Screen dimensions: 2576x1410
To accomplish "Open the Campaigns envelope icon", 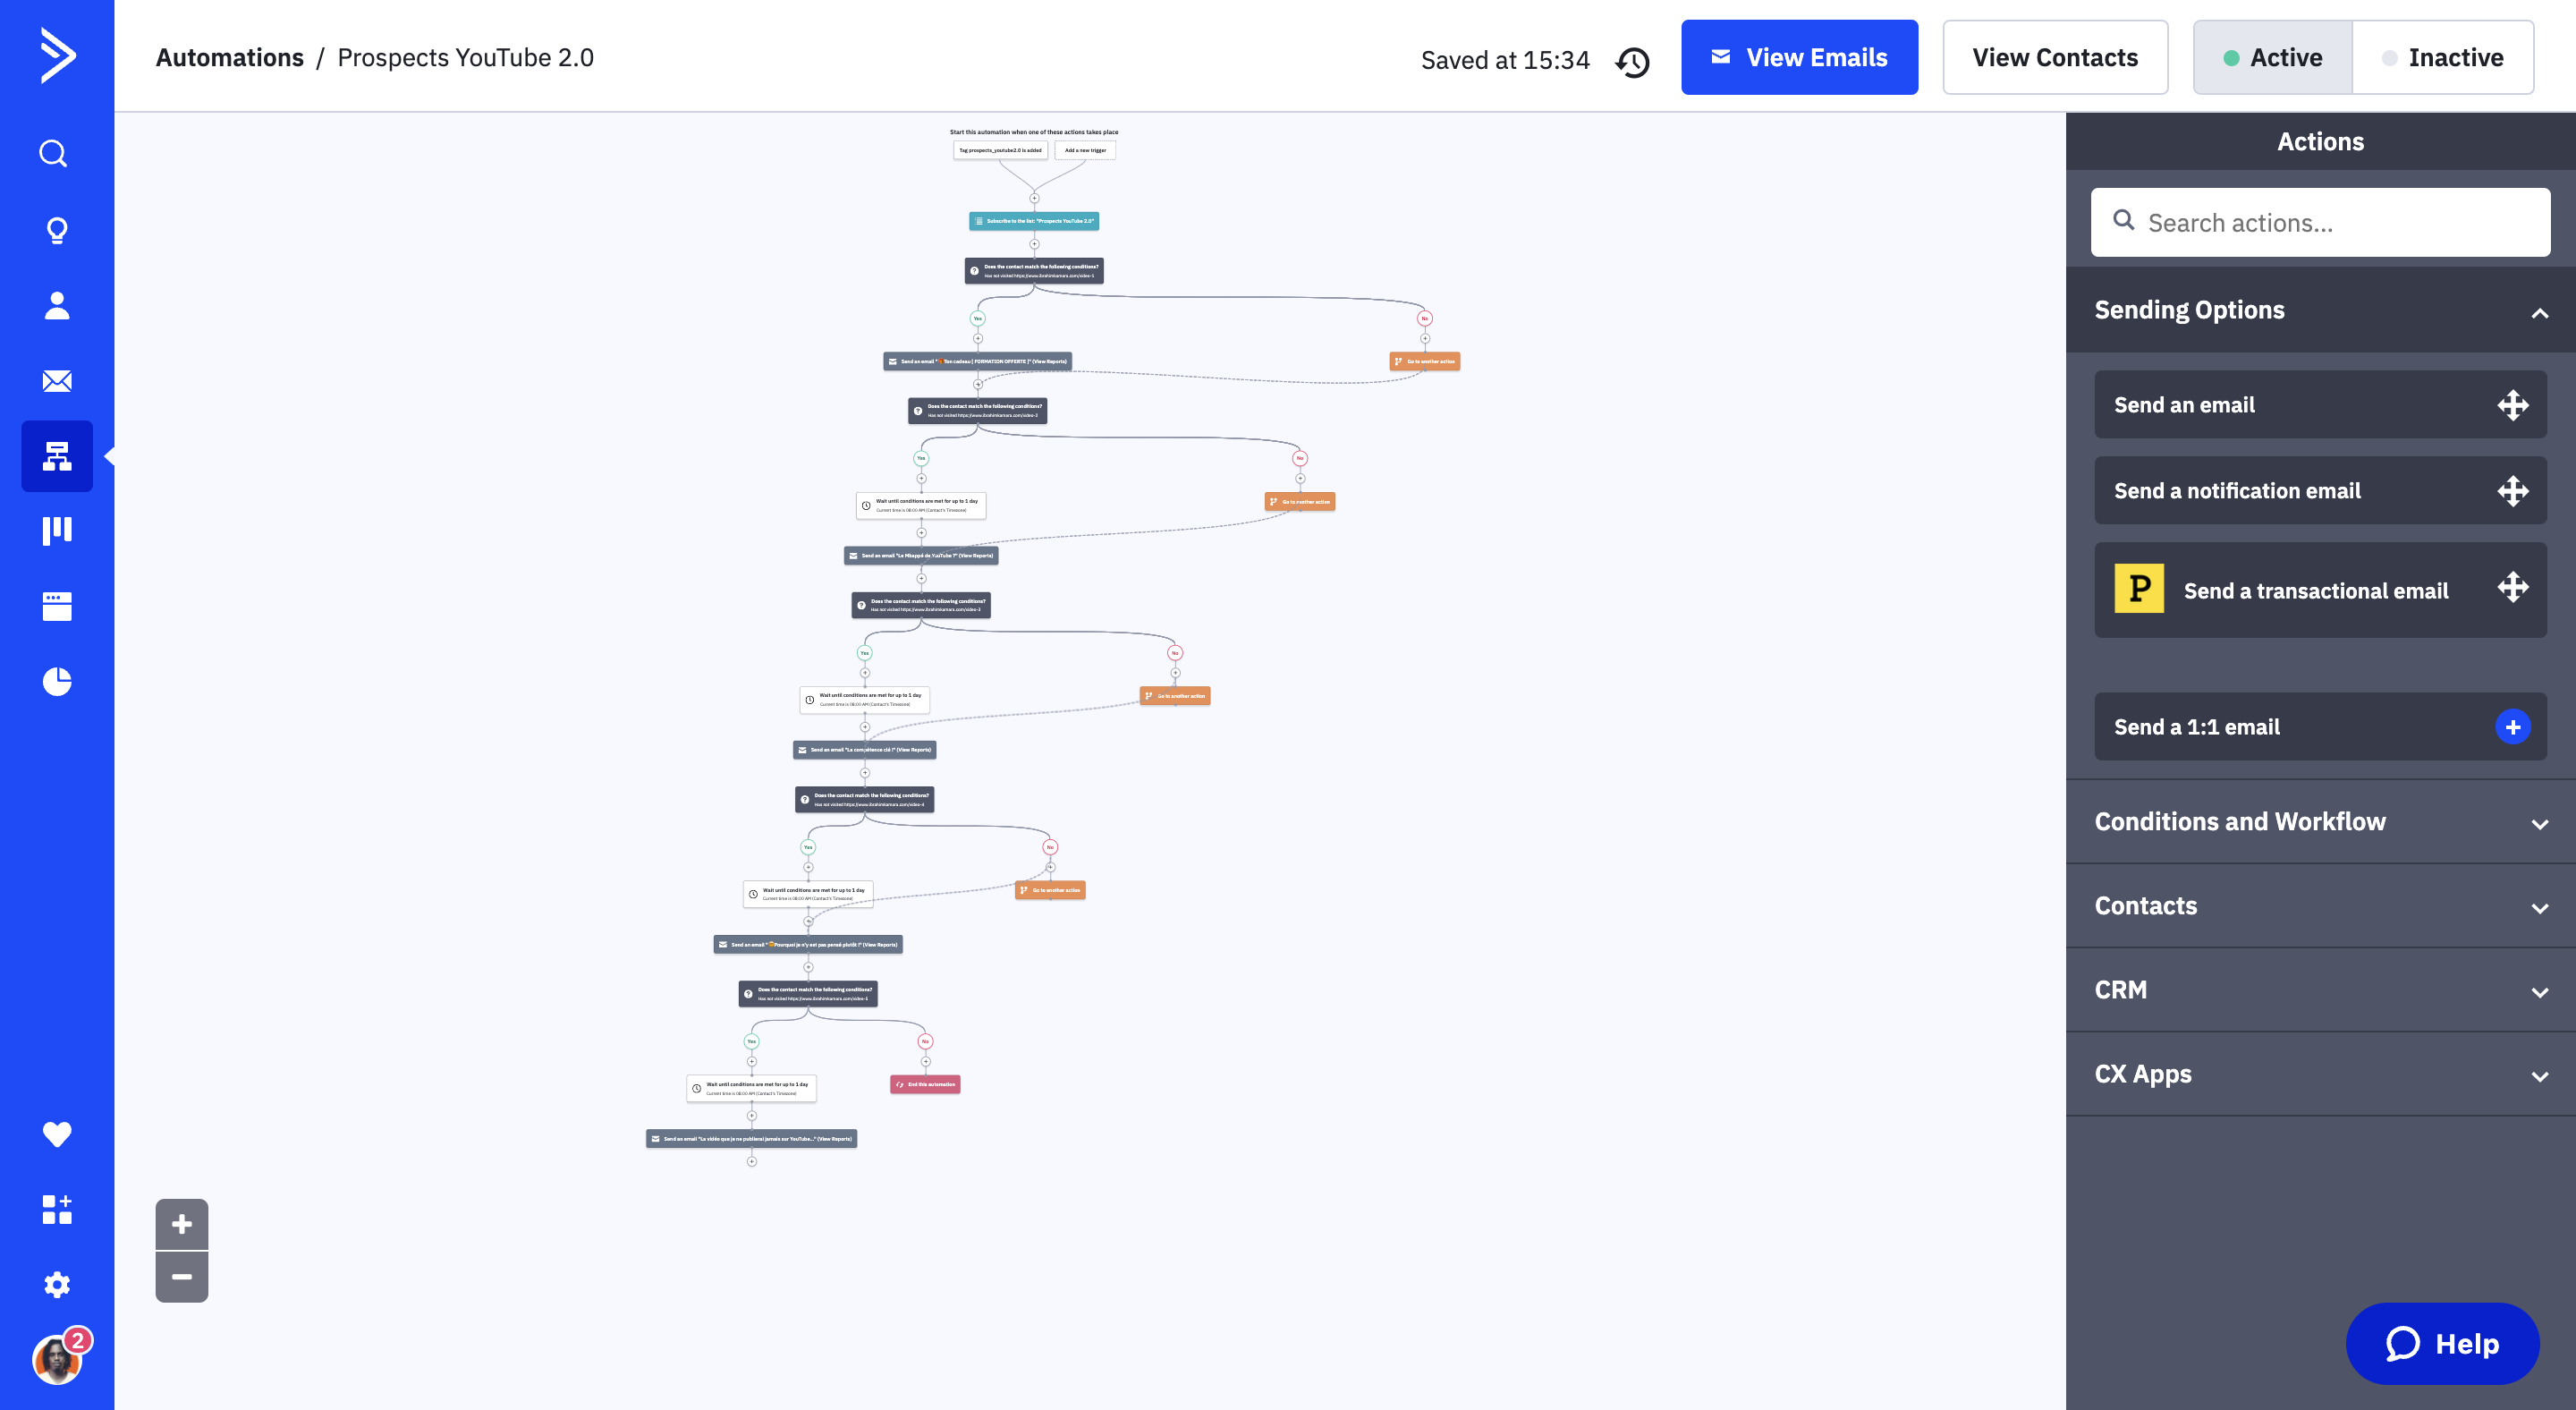I will click(x=57, y=381).
